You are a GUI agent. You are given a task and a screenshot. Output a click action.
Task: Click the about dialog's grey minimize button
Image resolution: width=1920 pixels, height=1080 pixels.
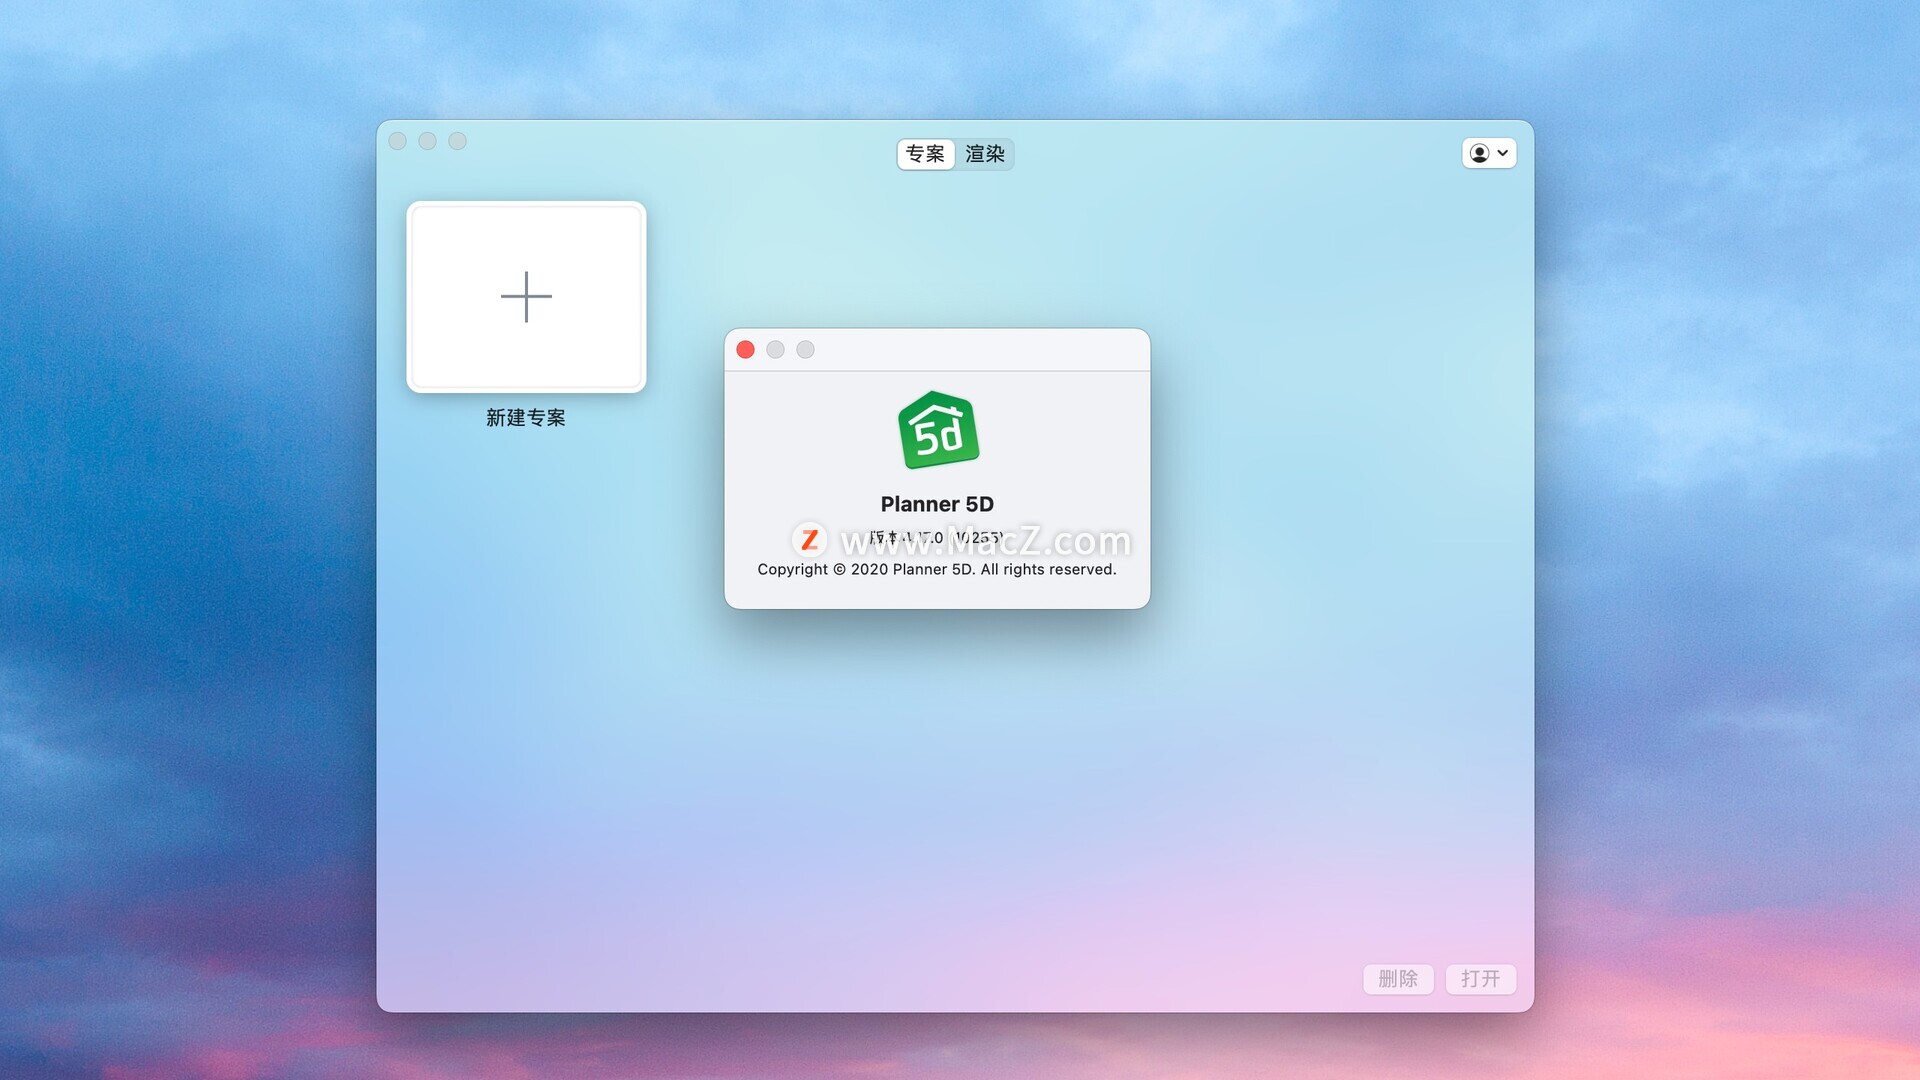point(775,349)
